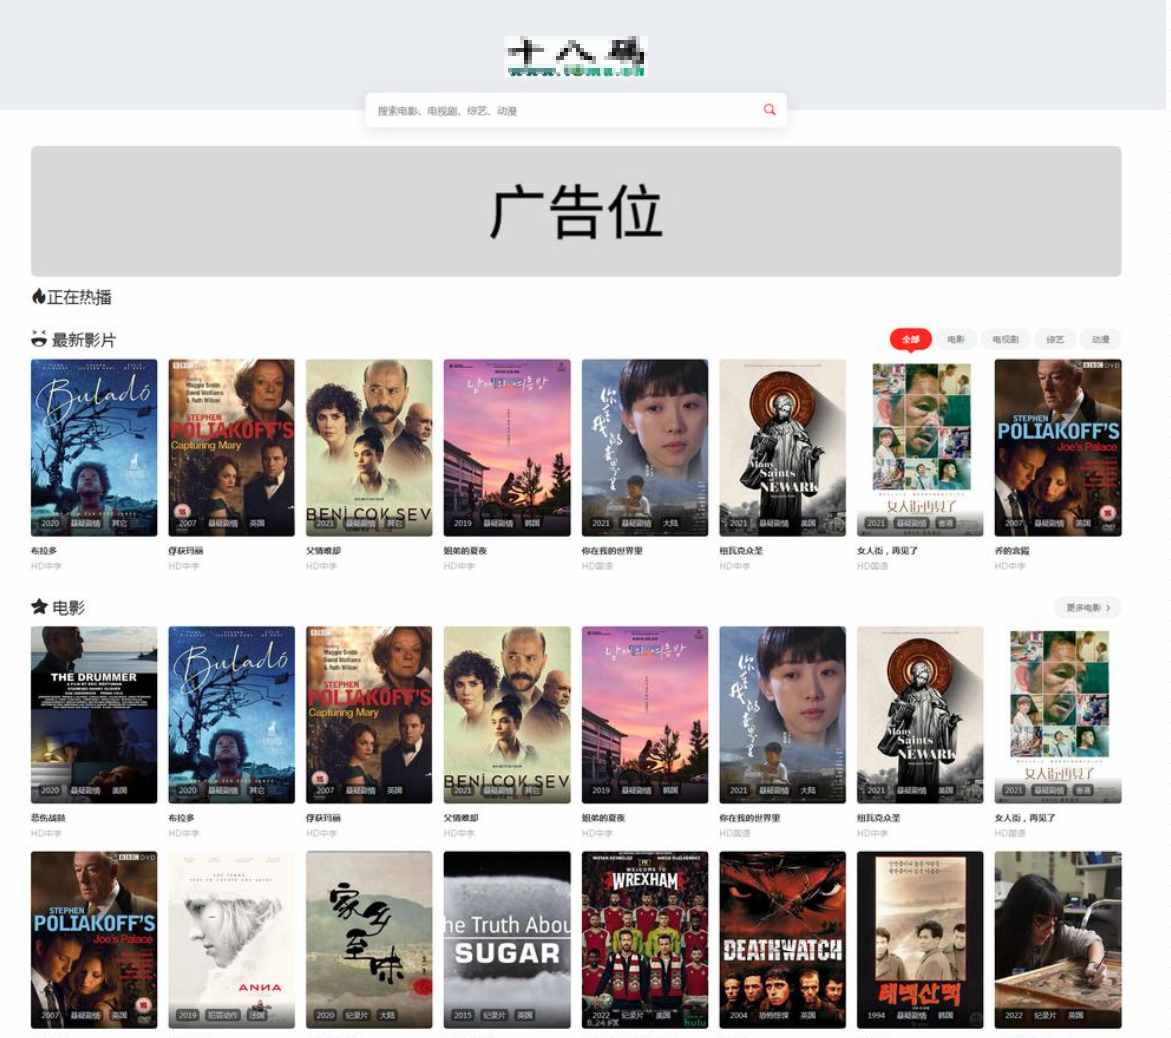Open Capturing Mary poster in 电影 section
Image resolution: width=1171 pixels, height=1038 pixels.
click(x=369, y=715)
